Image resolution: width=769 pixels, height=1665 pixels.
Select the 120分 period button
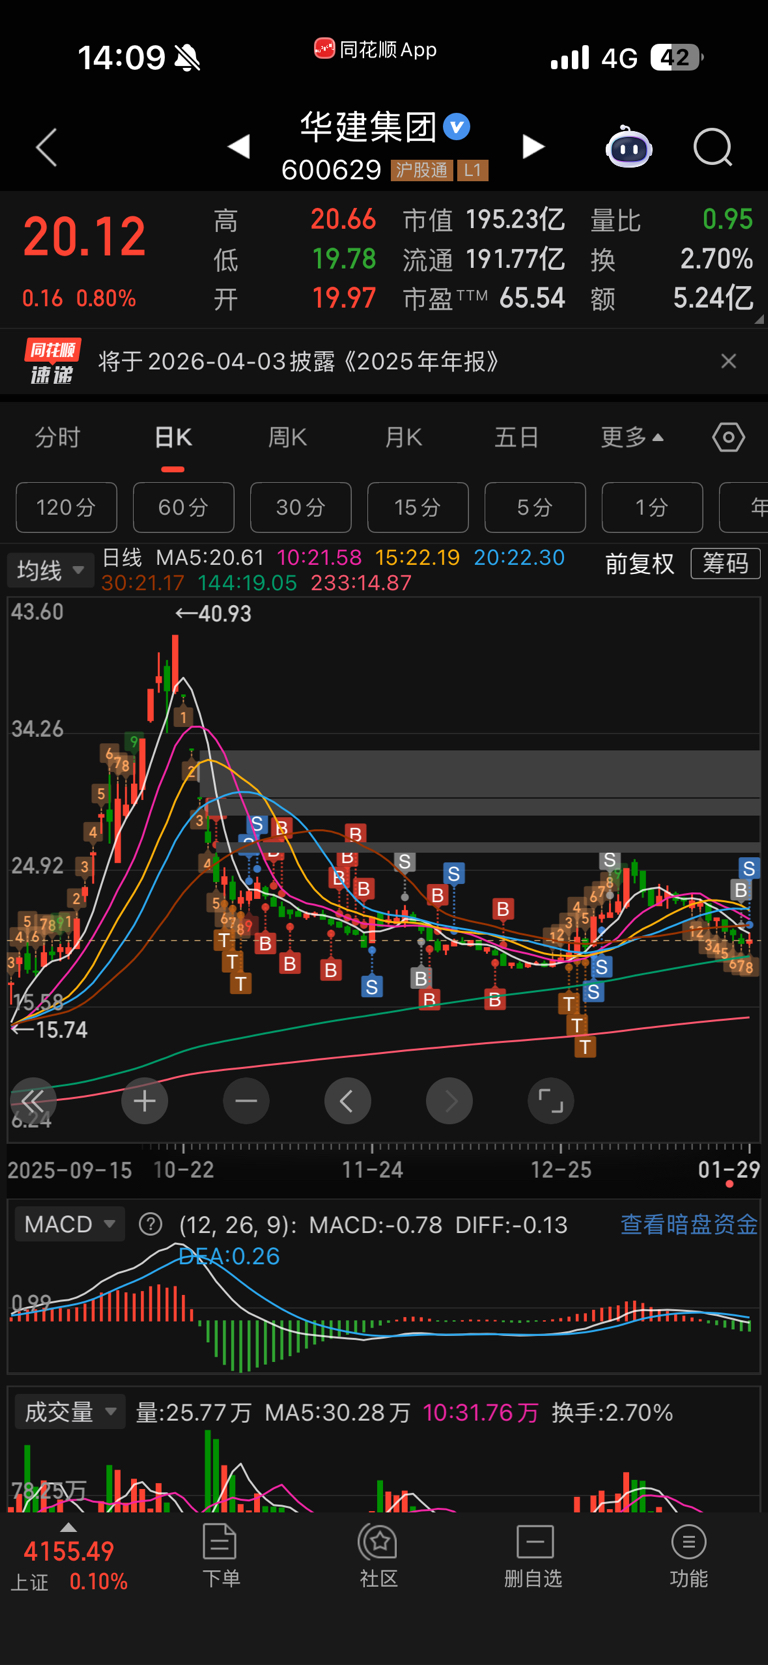(66, 508)
